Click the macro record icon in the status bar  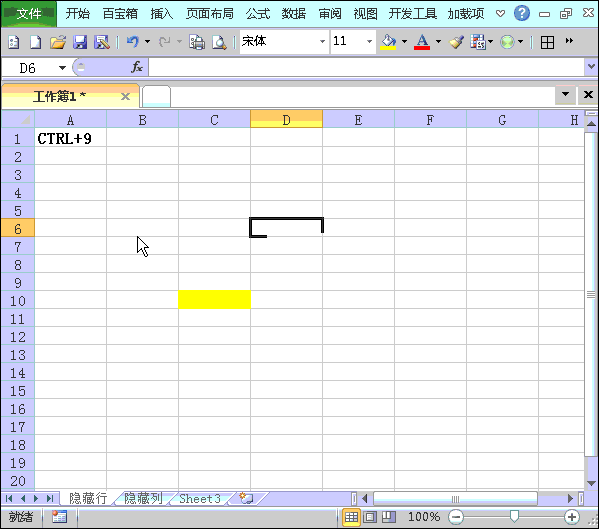59,517
